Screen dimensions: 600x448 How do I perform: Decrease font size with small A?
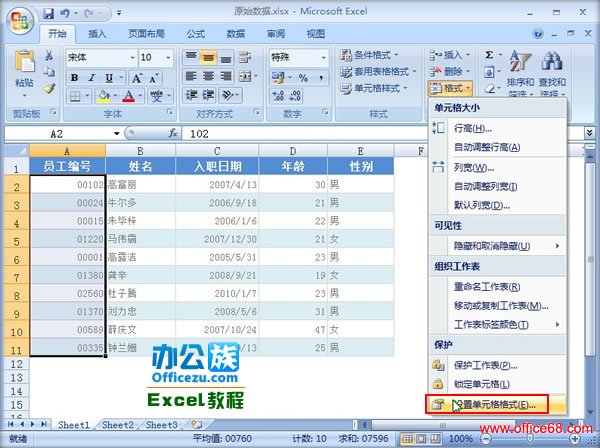click(x=154, y=78)
